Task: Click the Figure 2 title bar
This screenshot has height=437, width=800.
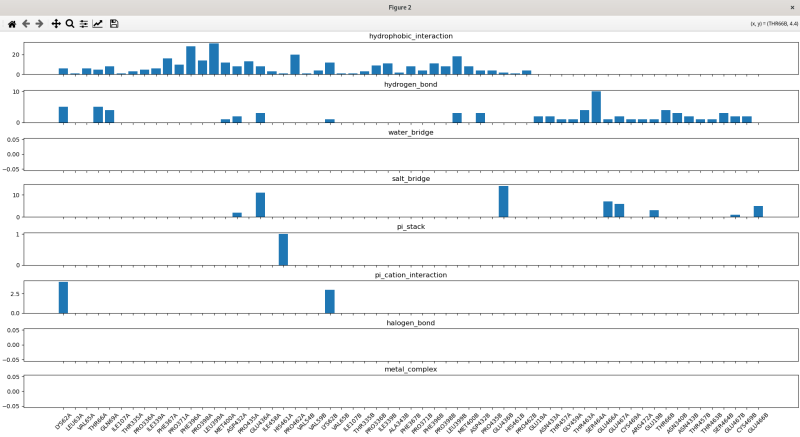Action: (400, 7)
